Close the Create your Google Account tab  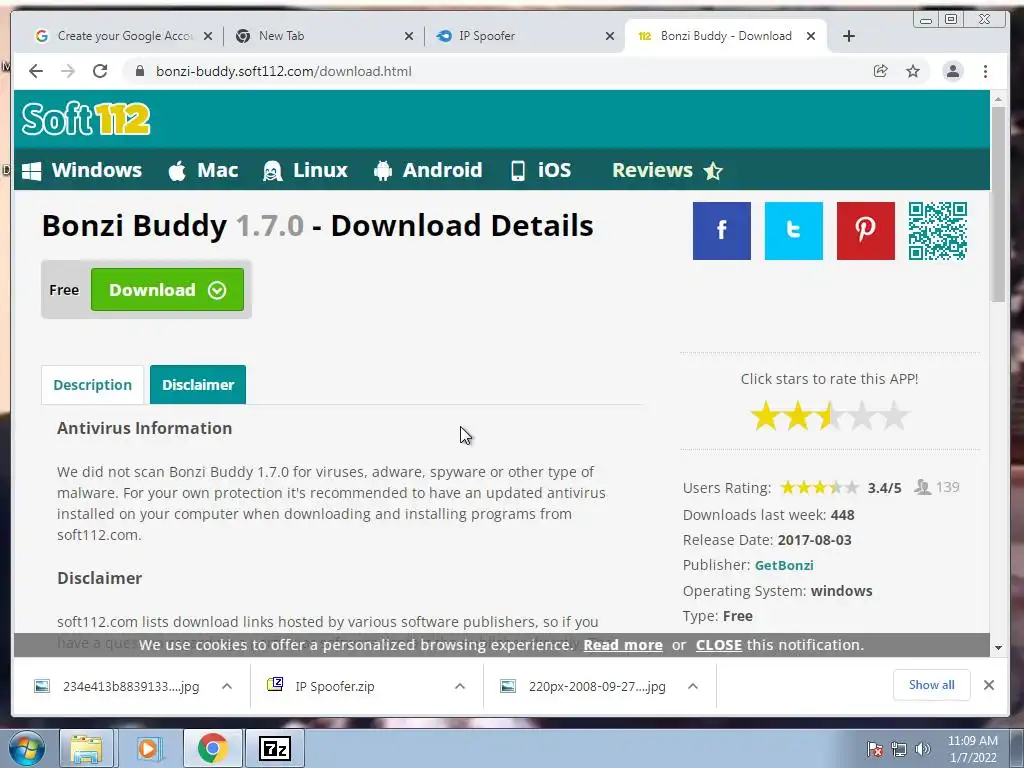coord(208,36)
